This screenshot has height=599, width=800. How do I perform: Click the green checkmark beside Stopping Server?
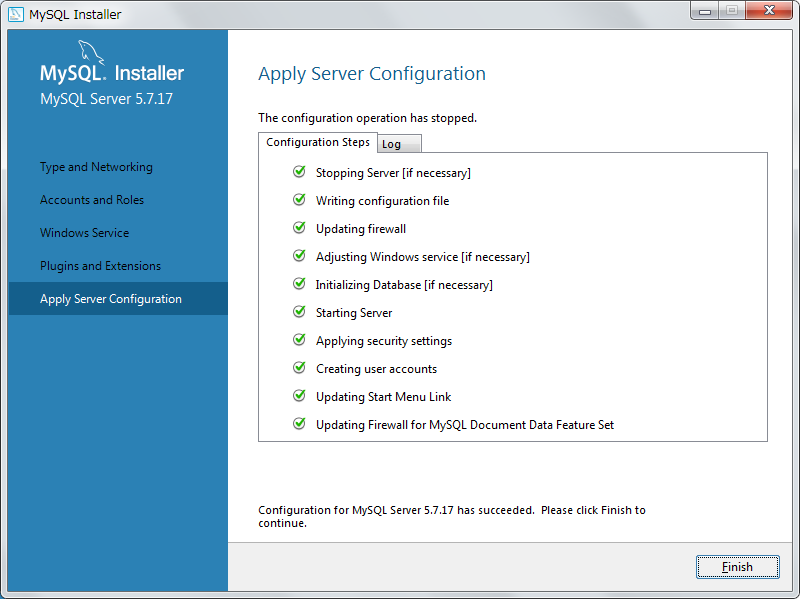click(299, 172)
